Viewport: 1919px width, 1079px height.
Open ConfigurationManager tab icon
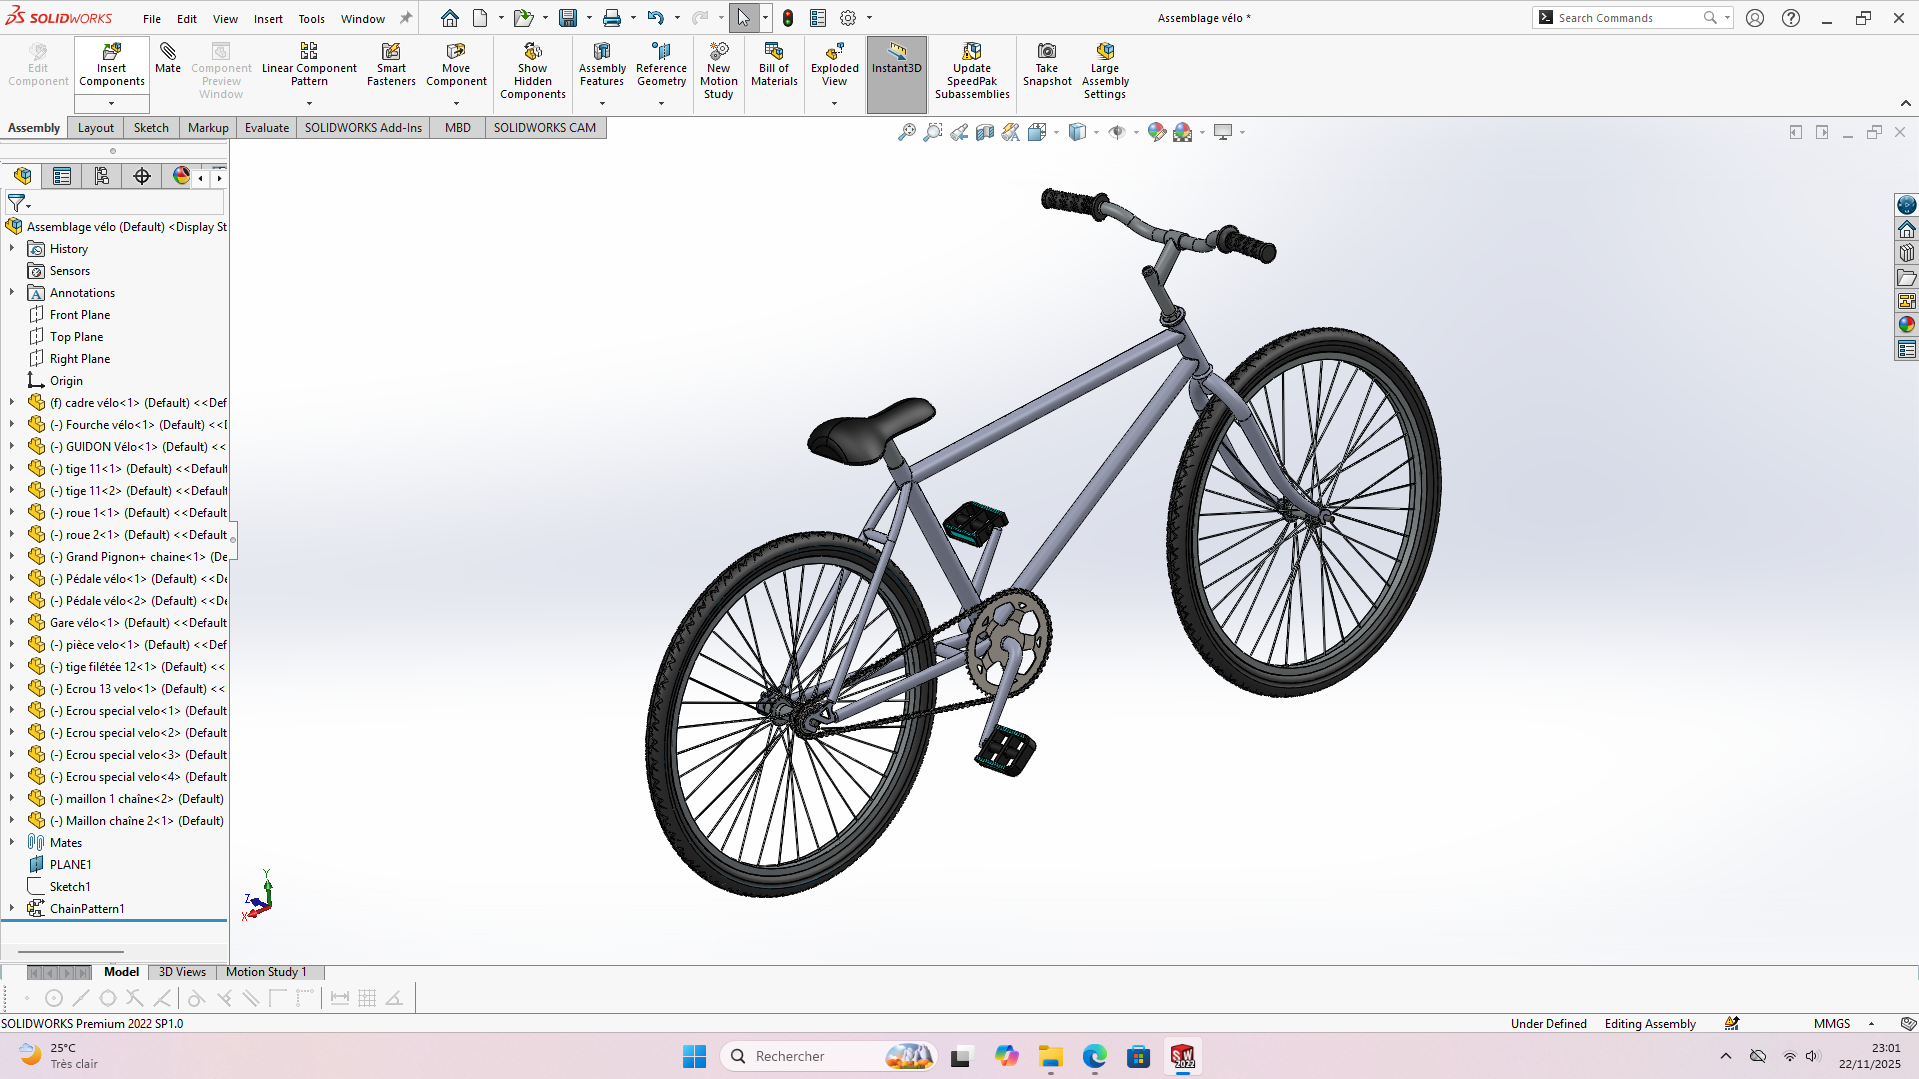coord(102,176)
